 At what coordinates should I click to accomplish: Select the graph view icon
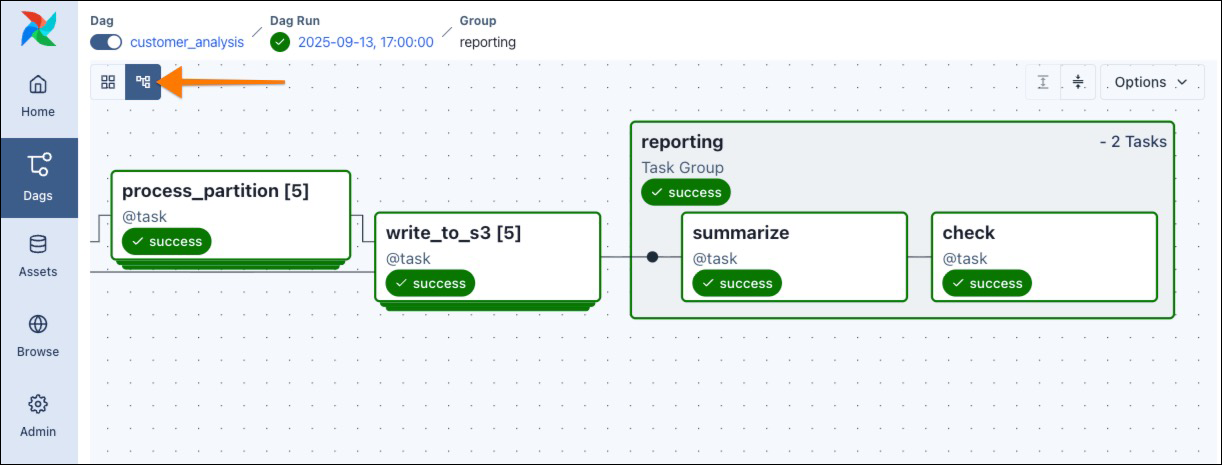tap(143, 82)
